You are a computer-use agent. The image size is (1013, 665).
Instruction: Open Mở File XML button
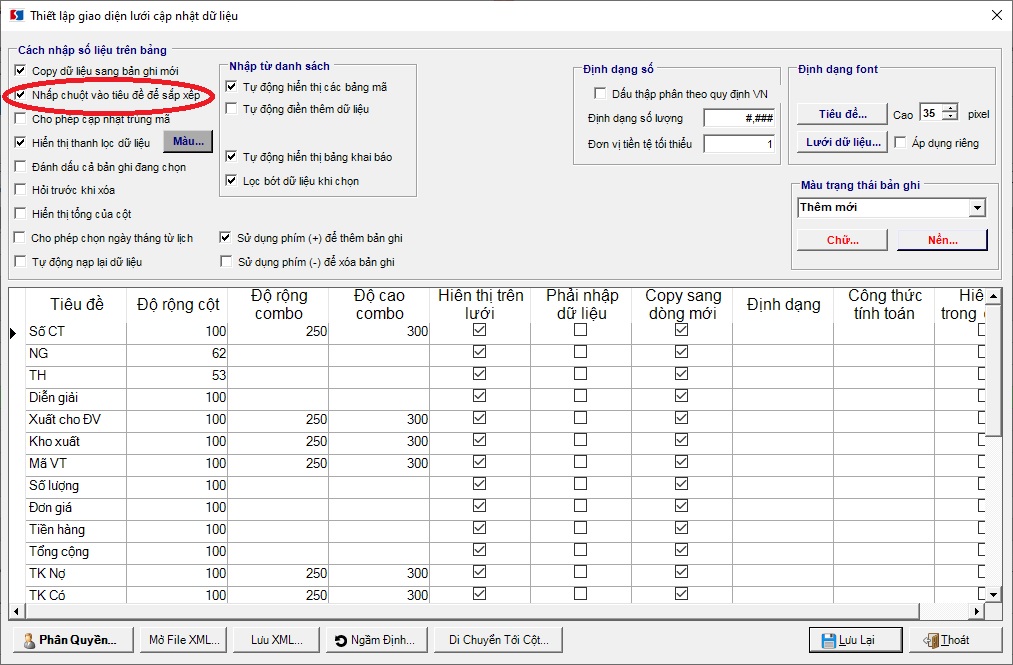[x=183, y=640]
